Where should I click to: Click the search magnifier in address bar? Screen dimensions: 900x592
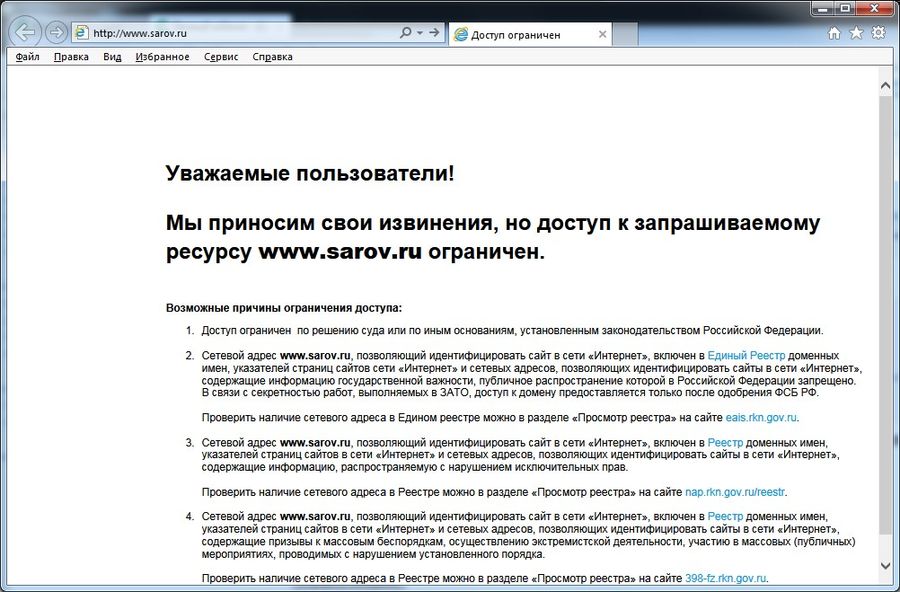point(405,33)
